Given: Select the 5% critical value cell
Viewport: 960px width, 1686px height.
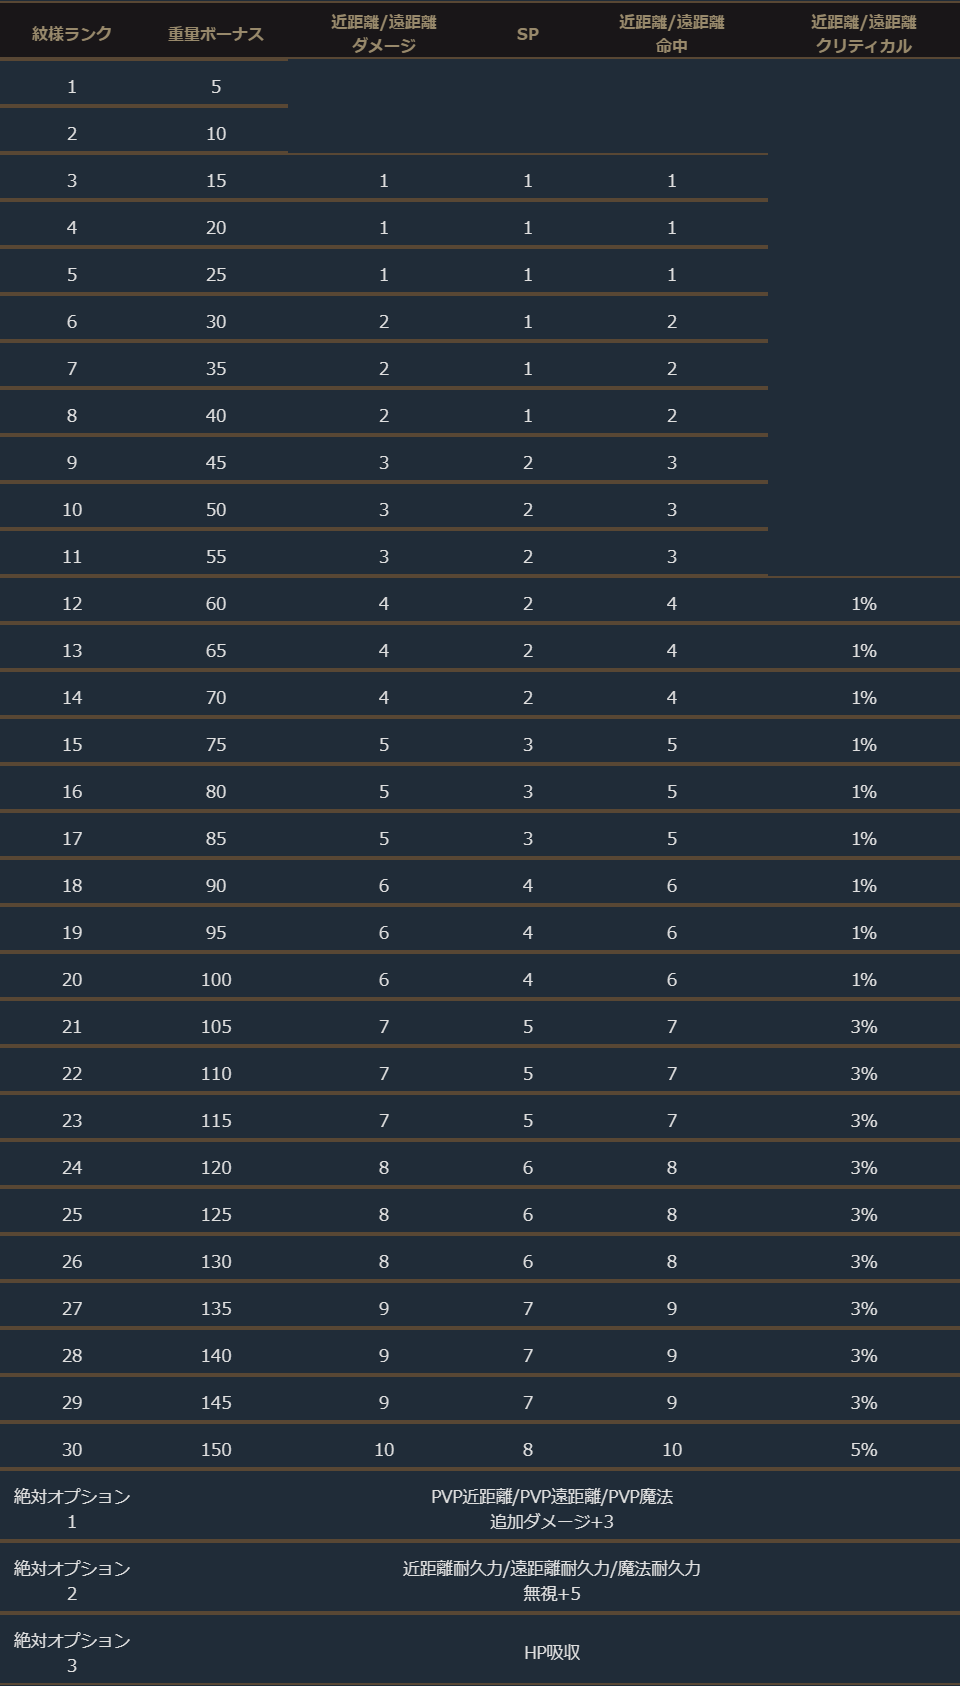Looking at the screenshot, I should coord(864,1449).
